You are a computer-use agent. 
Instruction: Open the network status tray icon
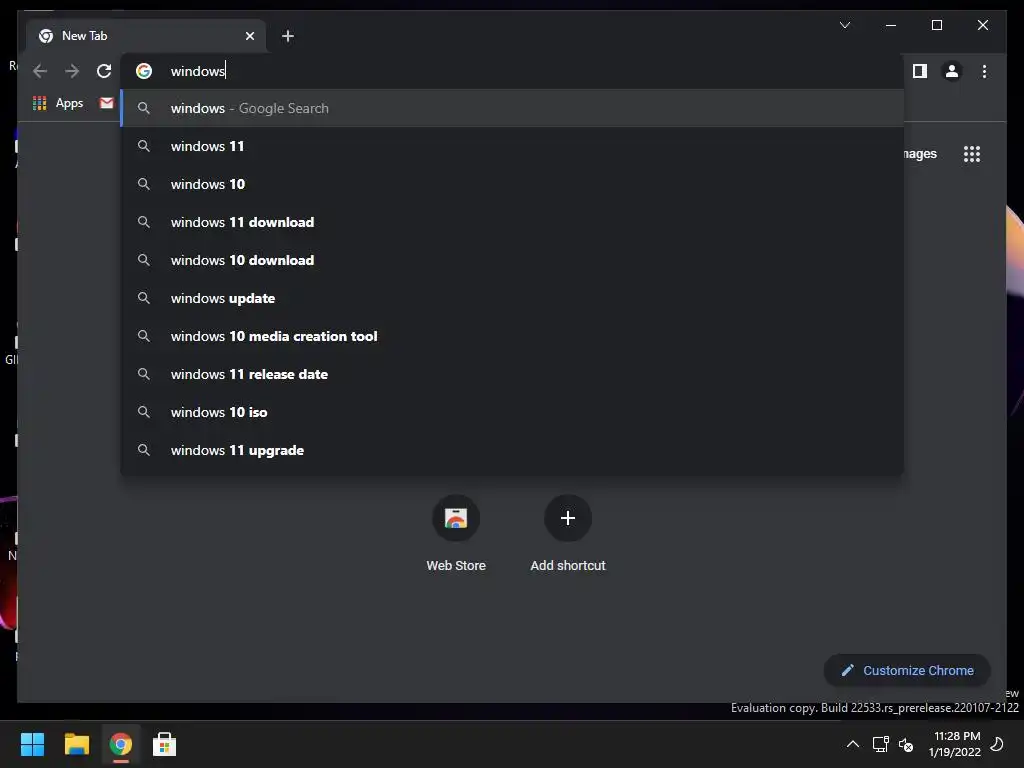coord(880,744)
